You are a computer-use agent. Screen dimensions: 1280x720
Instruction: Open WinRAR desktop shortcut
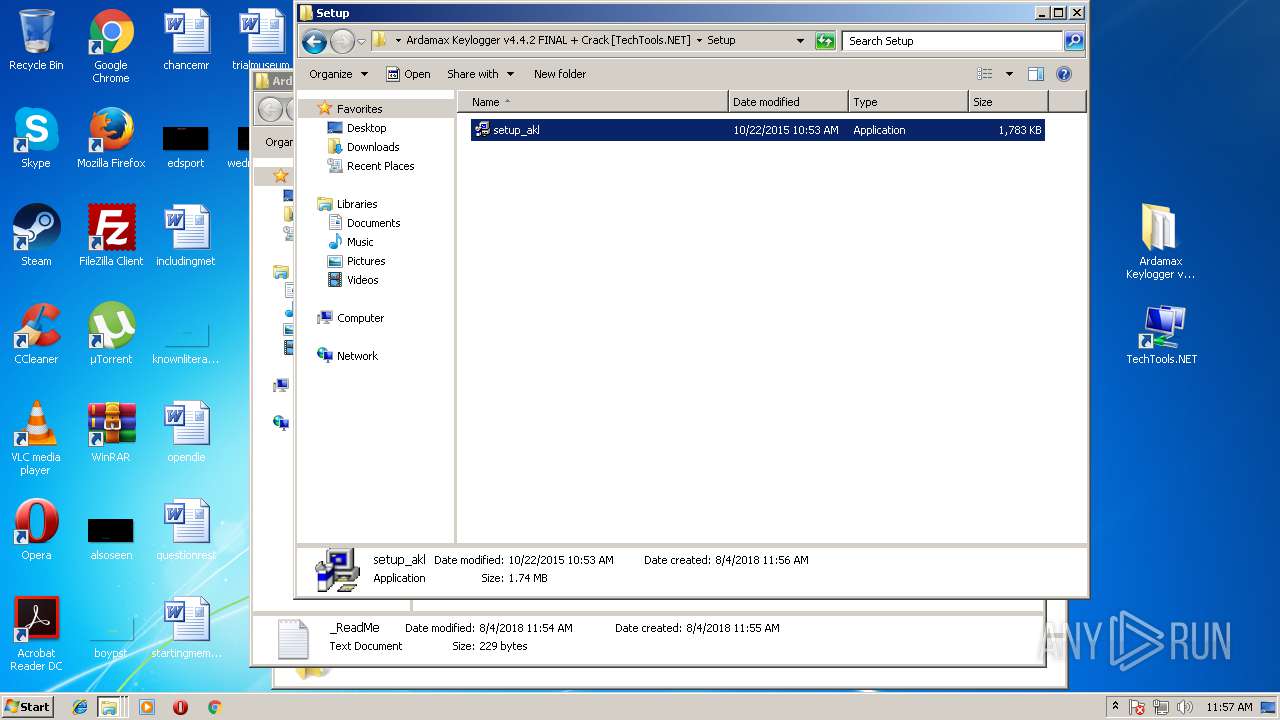pyautogui.click(x=111, y=432)
